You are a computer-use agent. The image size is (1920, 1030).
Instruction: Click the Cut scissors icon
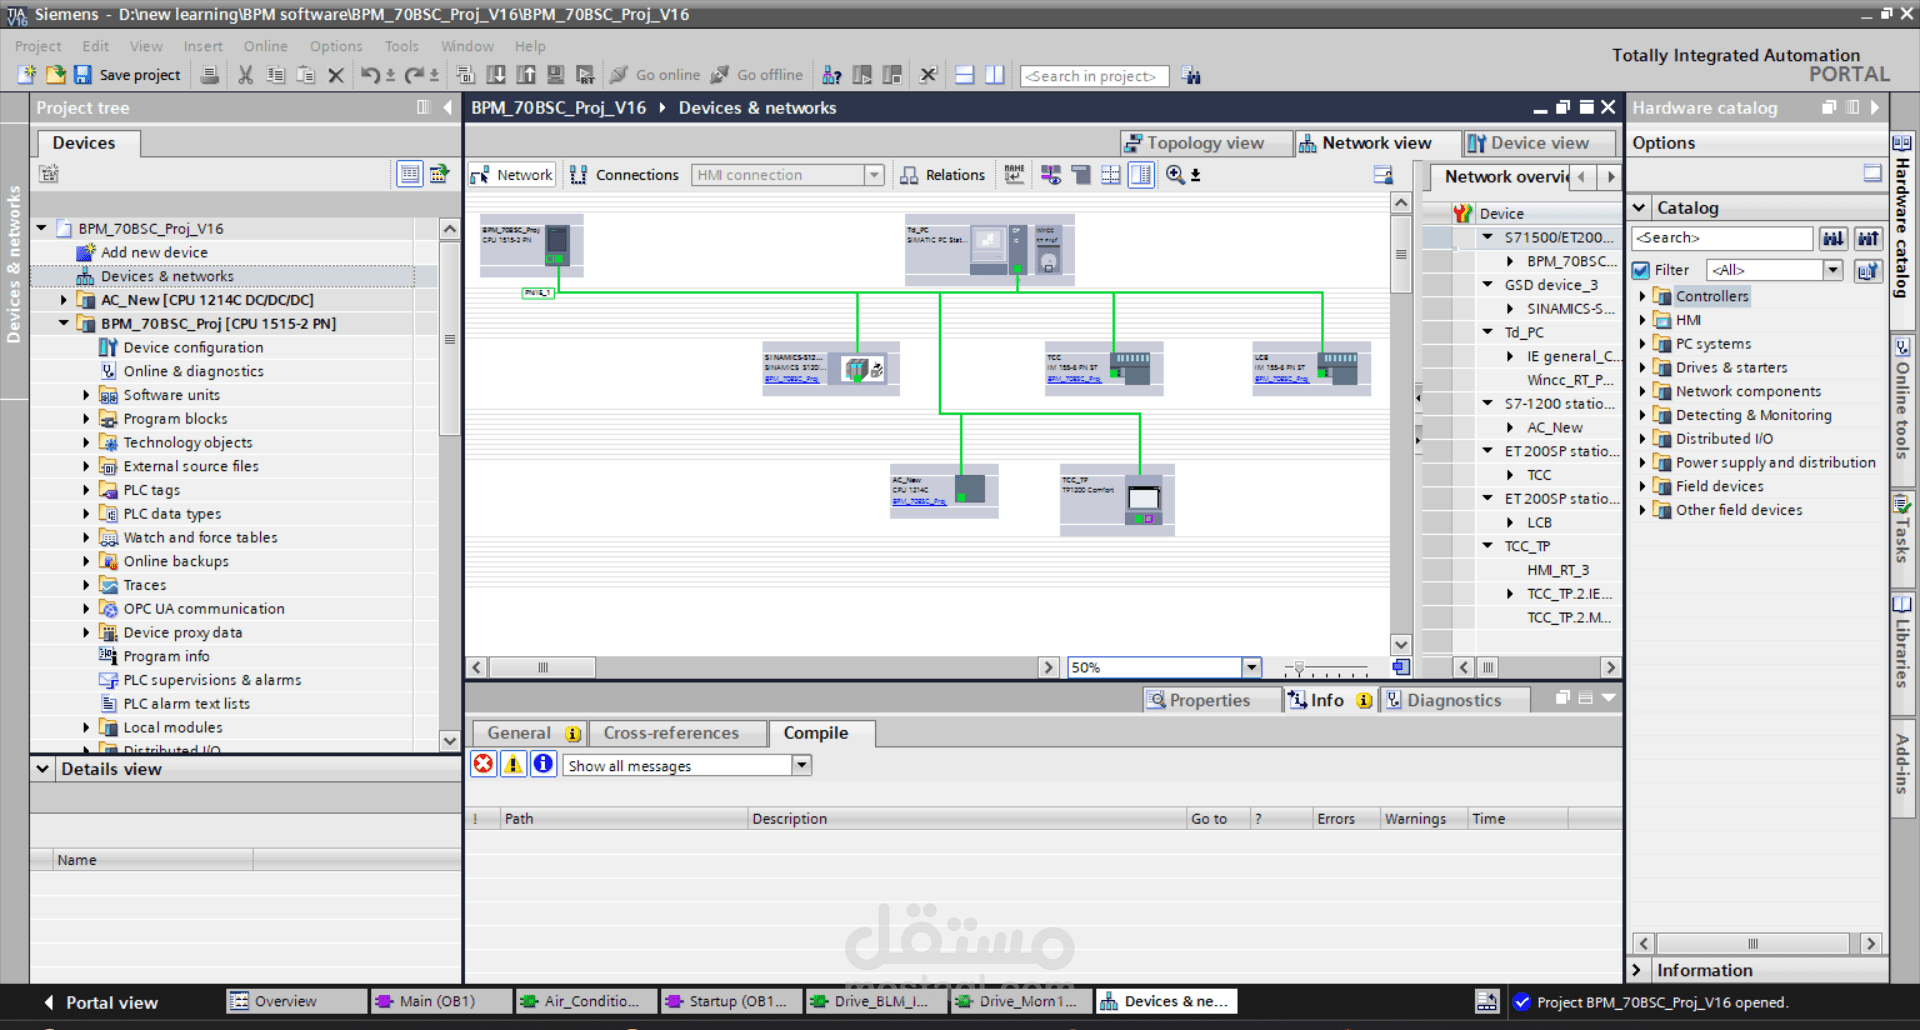pyautogui.click(x=246, y=75)
